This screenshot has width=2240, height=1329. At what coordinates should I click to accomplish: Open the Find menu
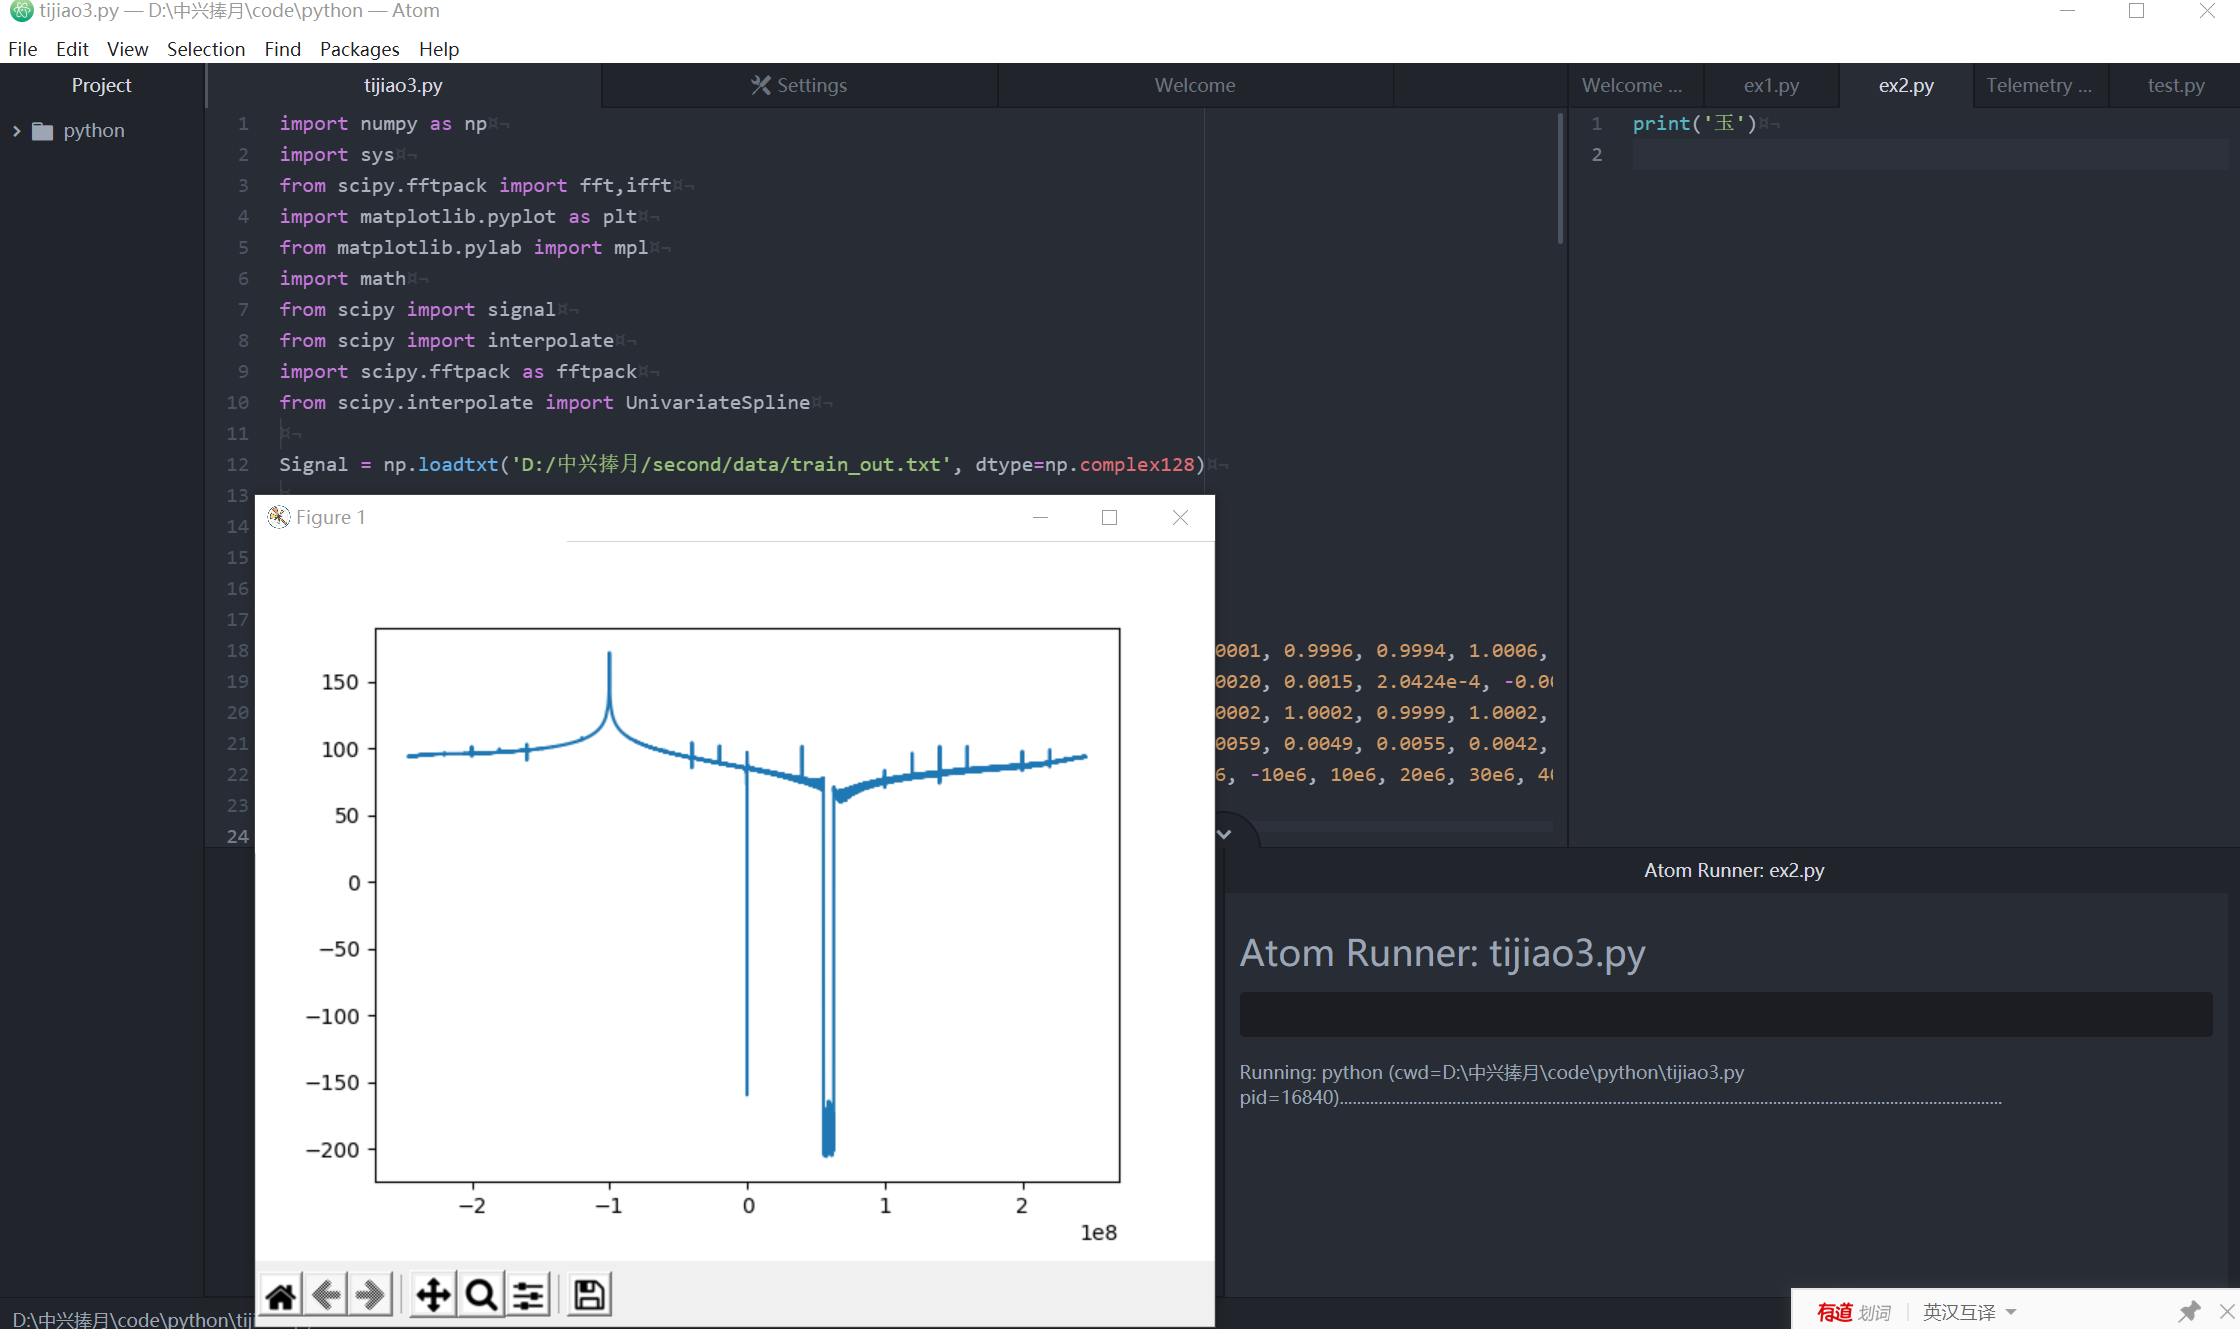click(x=282, y=49)
